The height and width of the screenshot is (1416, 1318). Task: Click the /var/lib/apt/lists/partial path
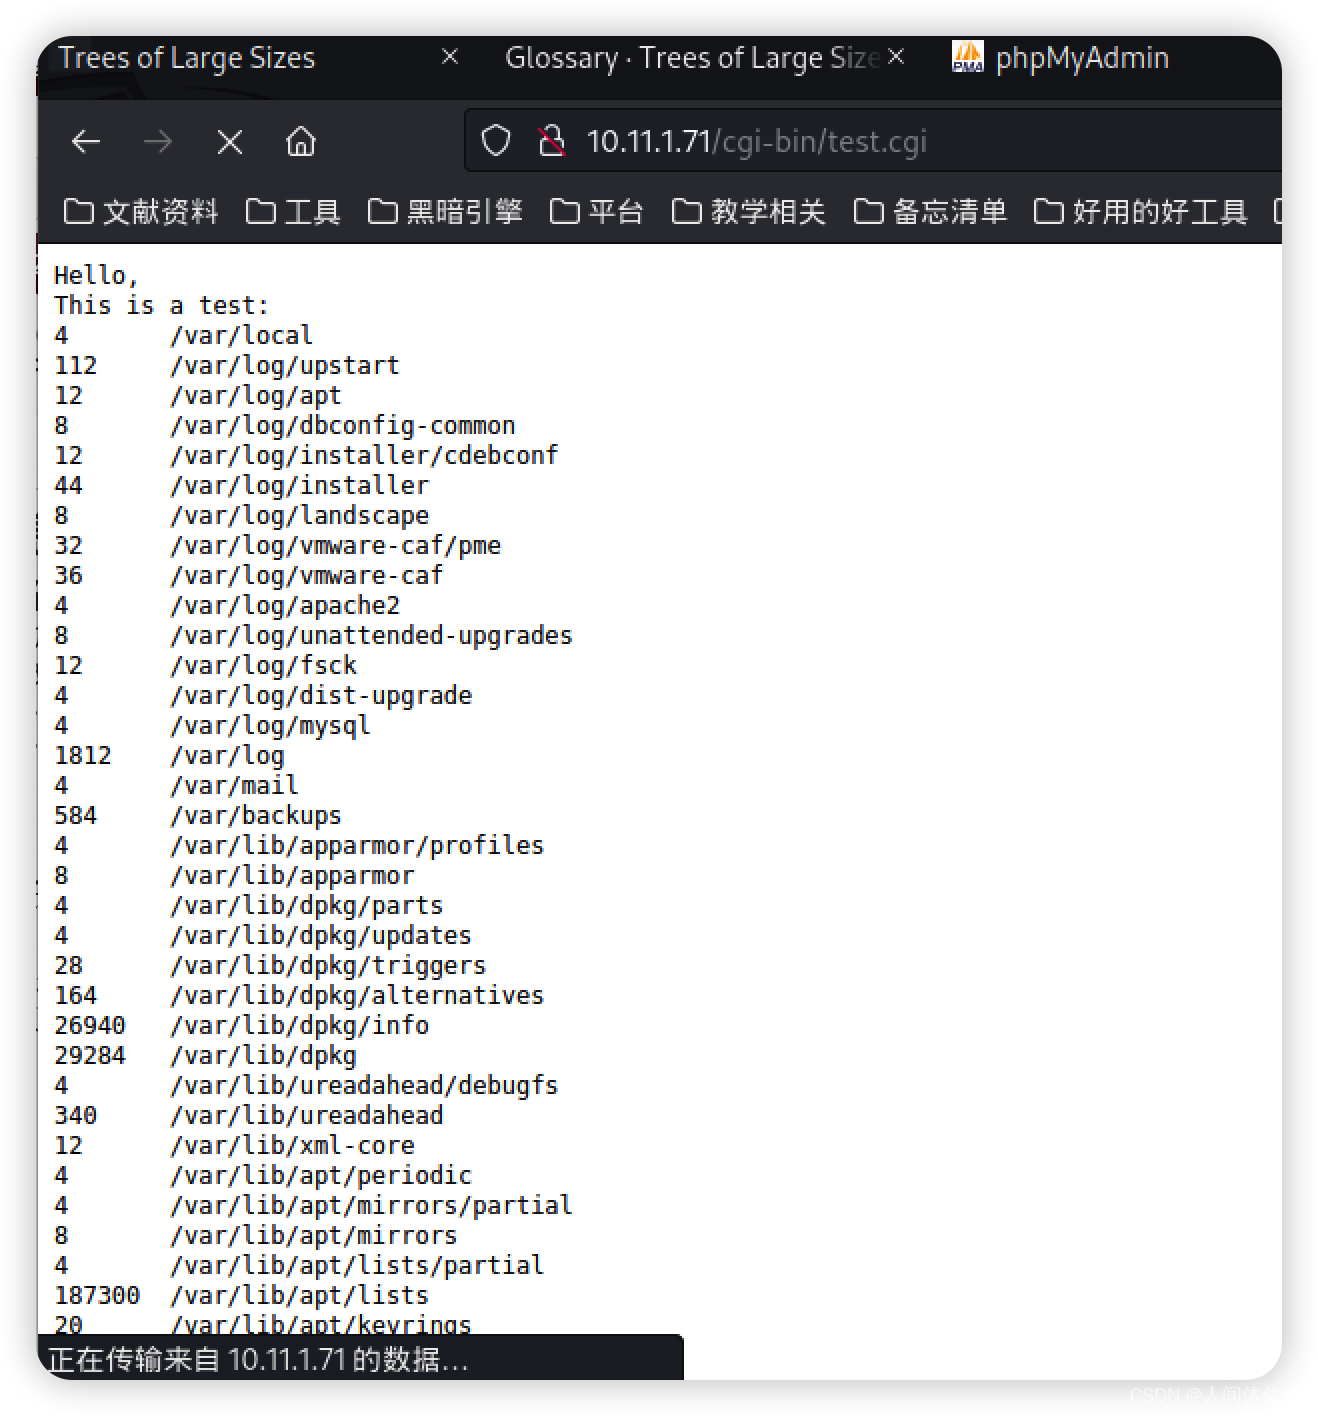357,1265
